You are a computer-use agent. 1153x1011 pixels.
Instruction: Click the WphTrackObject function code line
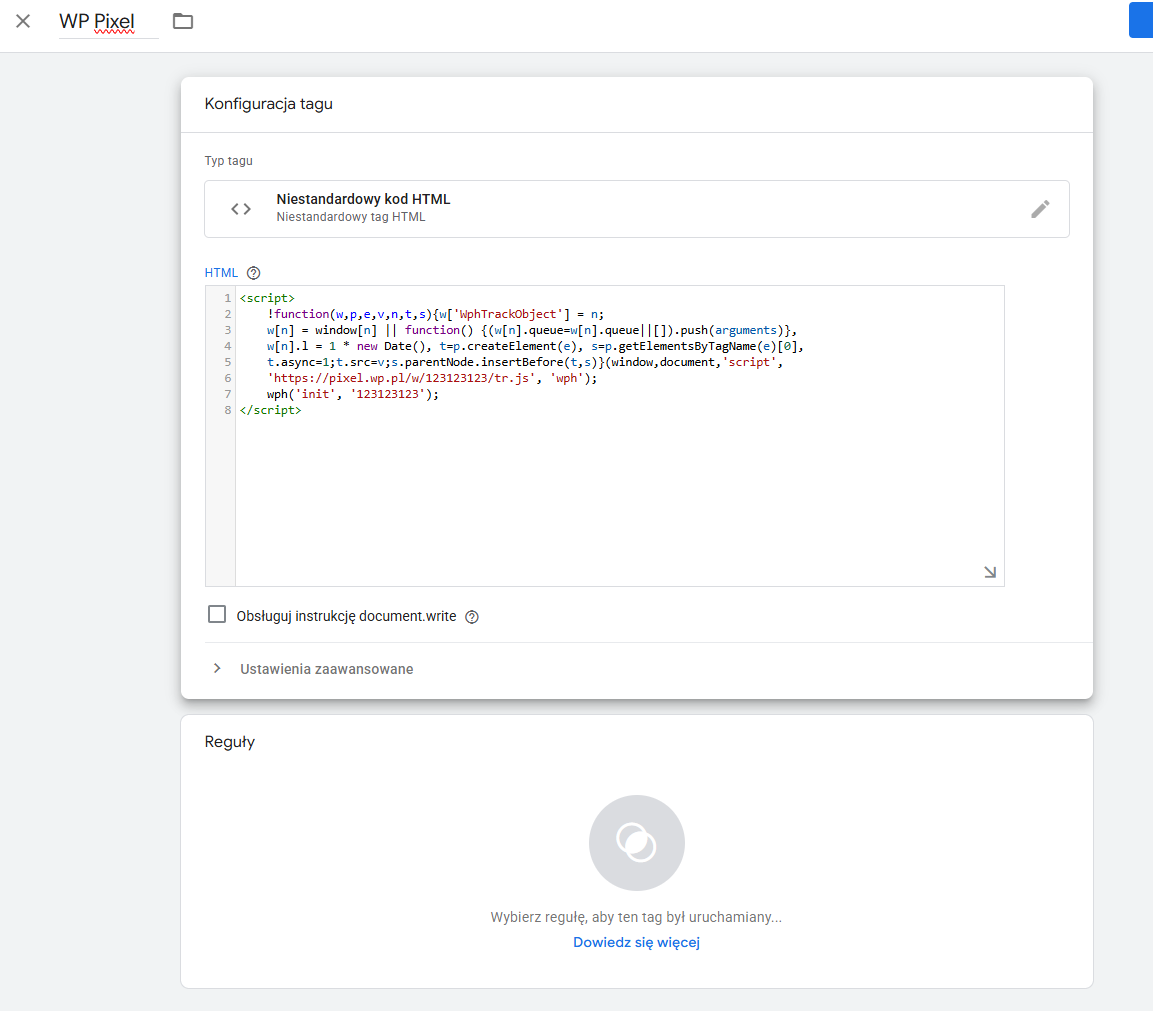[435, 314]
